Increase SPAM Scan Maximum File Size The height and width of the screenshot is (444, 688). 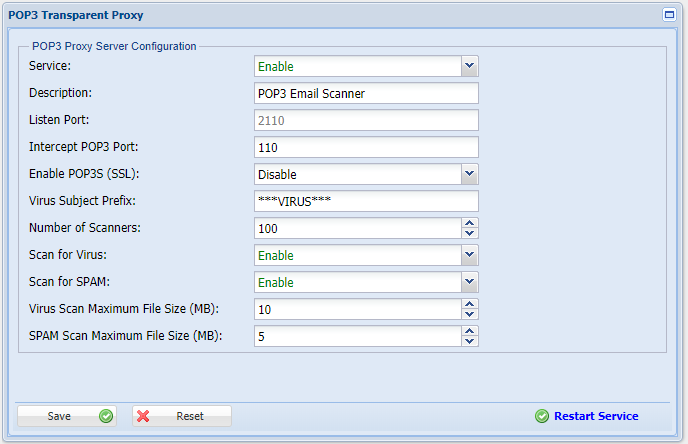click(x=470, y=331)
